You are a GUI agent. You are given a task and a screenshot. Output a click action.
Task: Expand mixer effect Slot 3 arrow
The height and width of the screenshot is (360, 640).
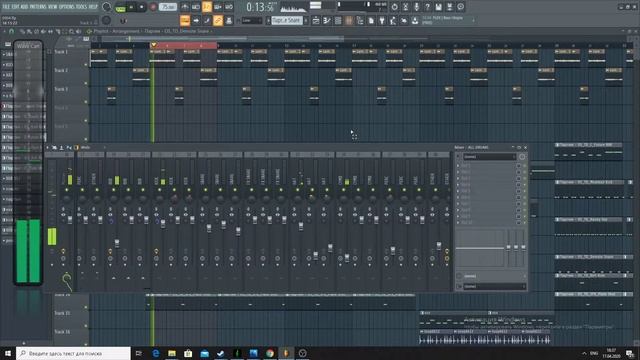458,178
